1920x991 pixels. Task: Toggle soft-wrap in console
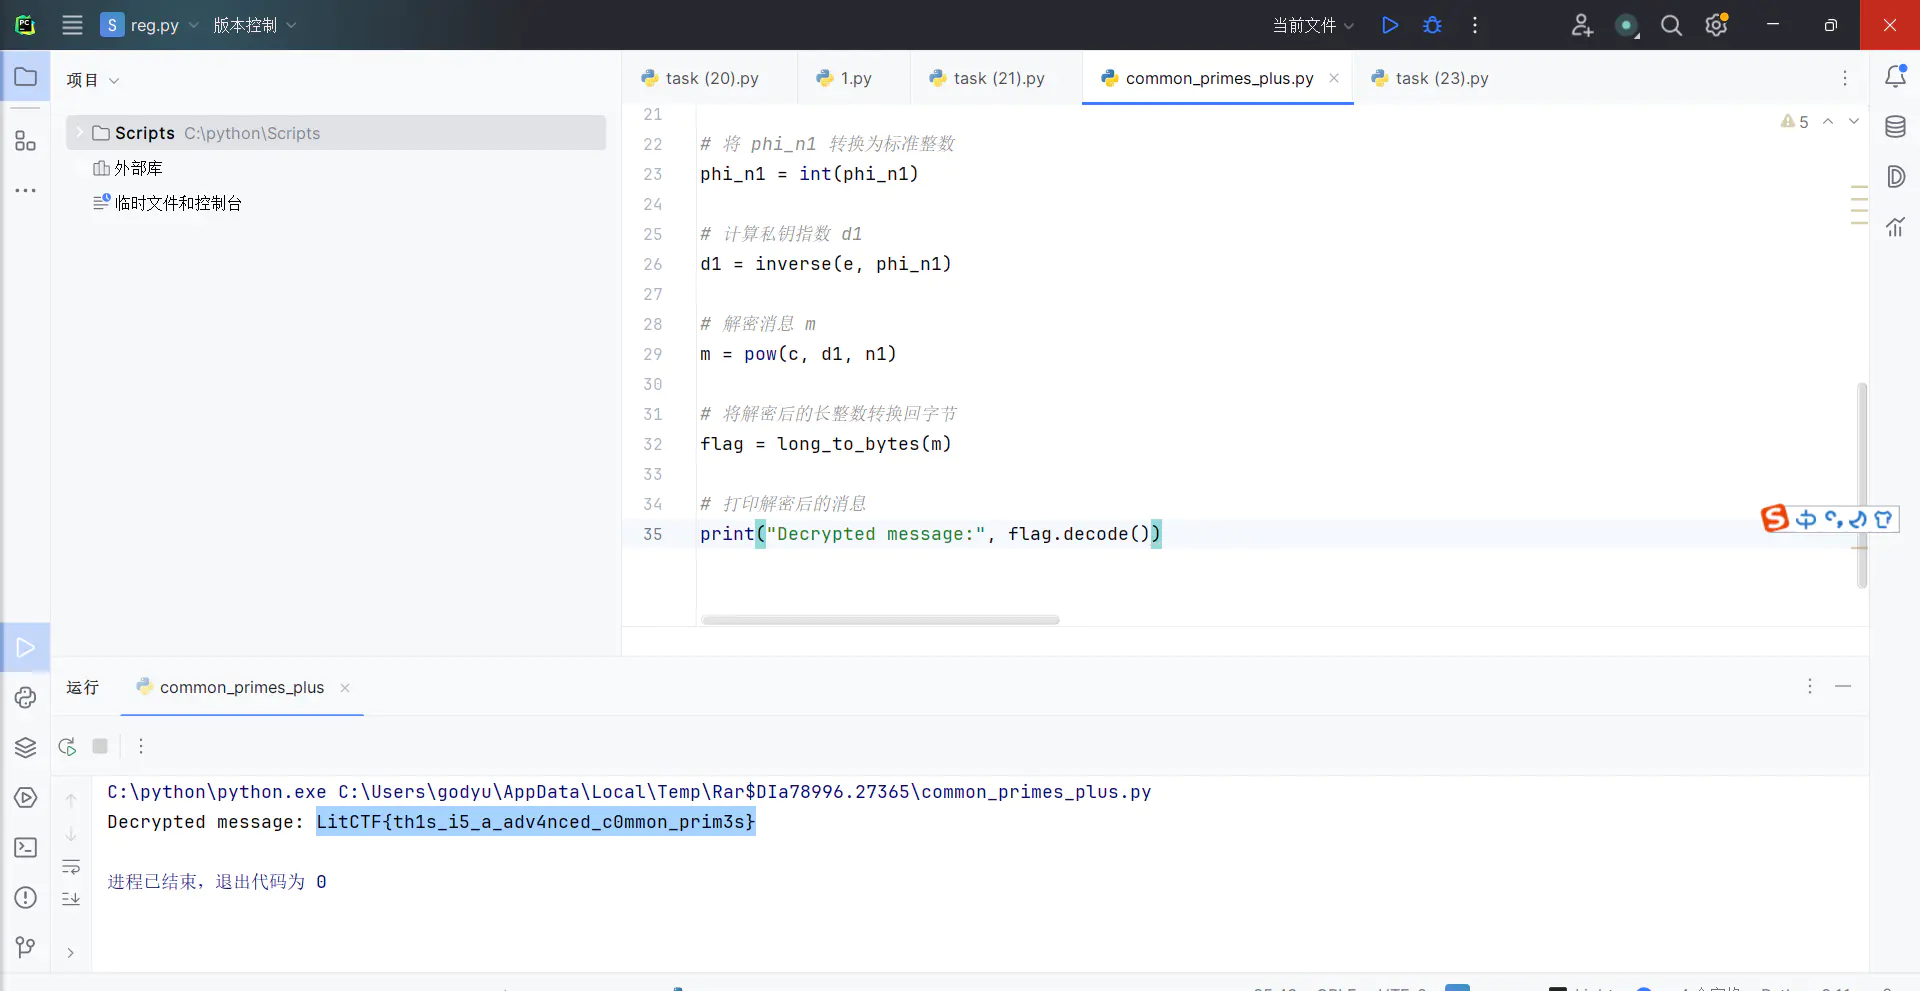(x=71, y=866)
